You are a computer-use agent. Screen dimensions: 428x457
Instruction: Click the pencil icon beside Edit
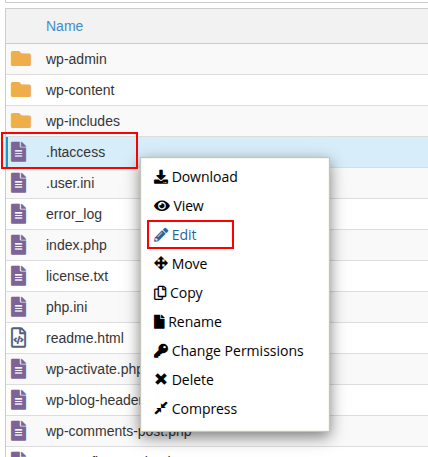point(161,235)
